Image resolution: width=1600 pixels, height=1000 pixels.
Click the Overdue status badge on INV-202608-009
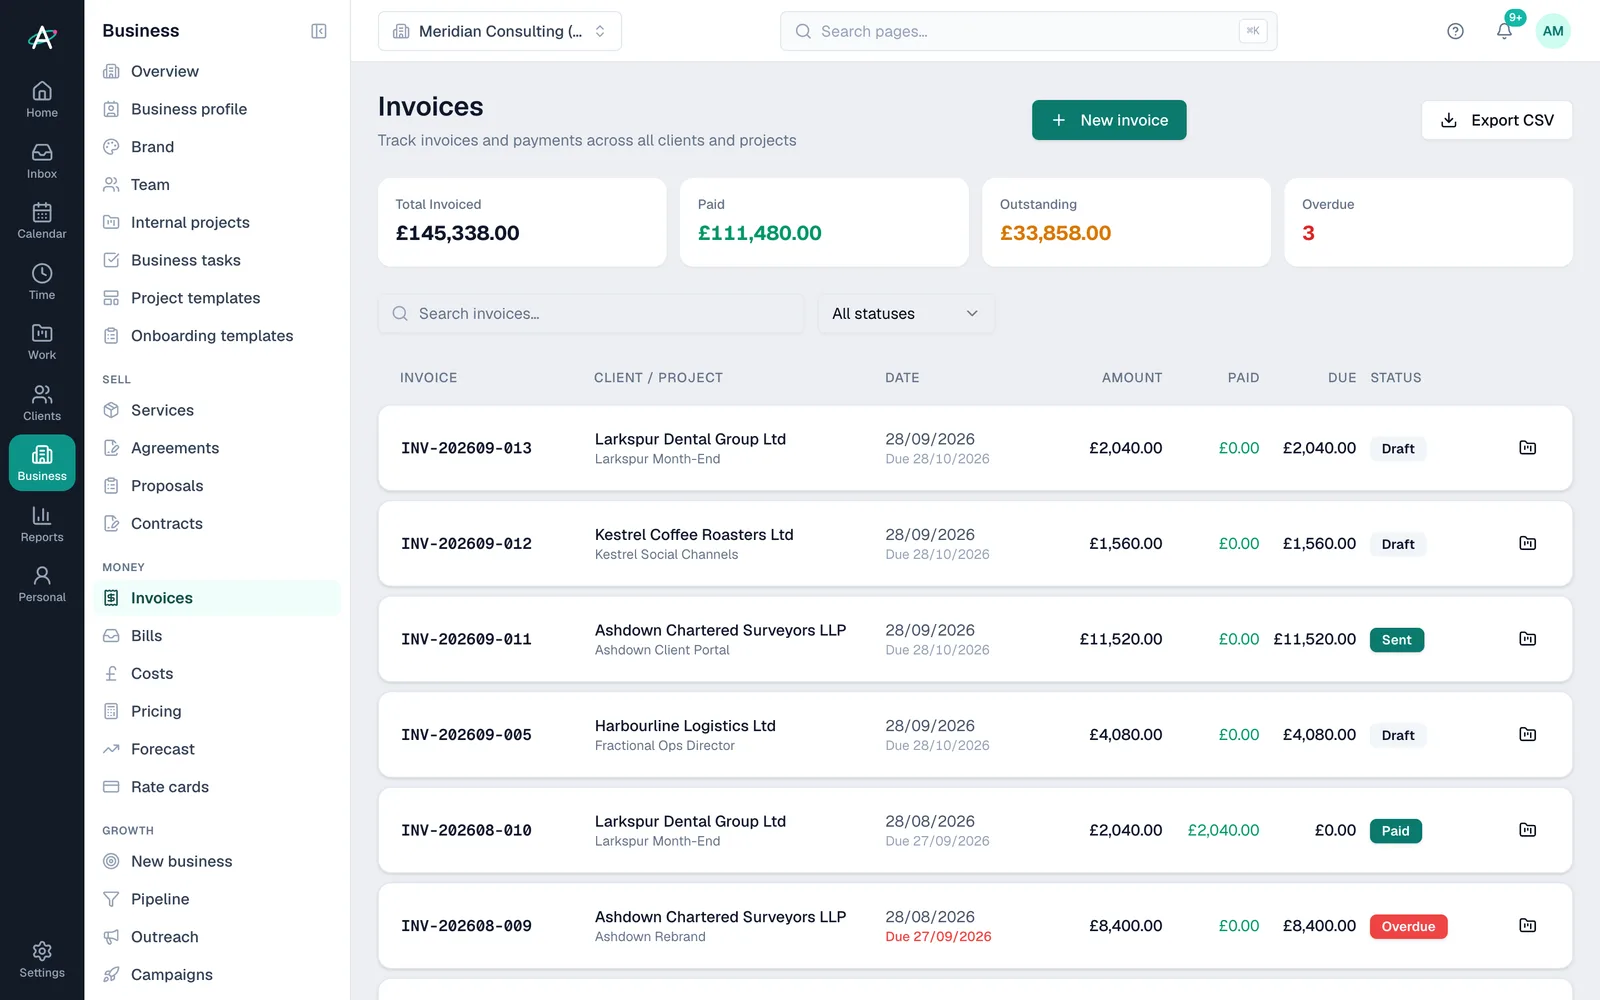click(x=1408, y=927)
